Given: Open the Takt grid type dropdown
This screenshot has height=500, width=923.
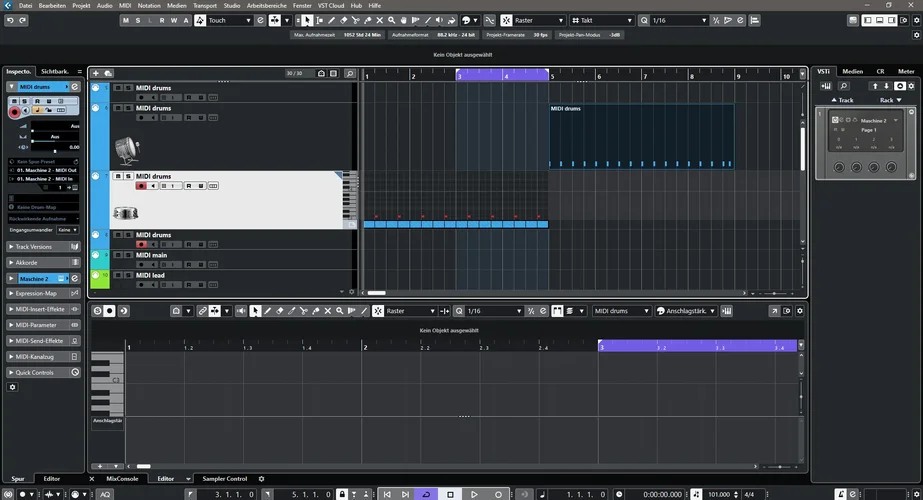Looking at the screenshot, I should (x=606, y=20).
